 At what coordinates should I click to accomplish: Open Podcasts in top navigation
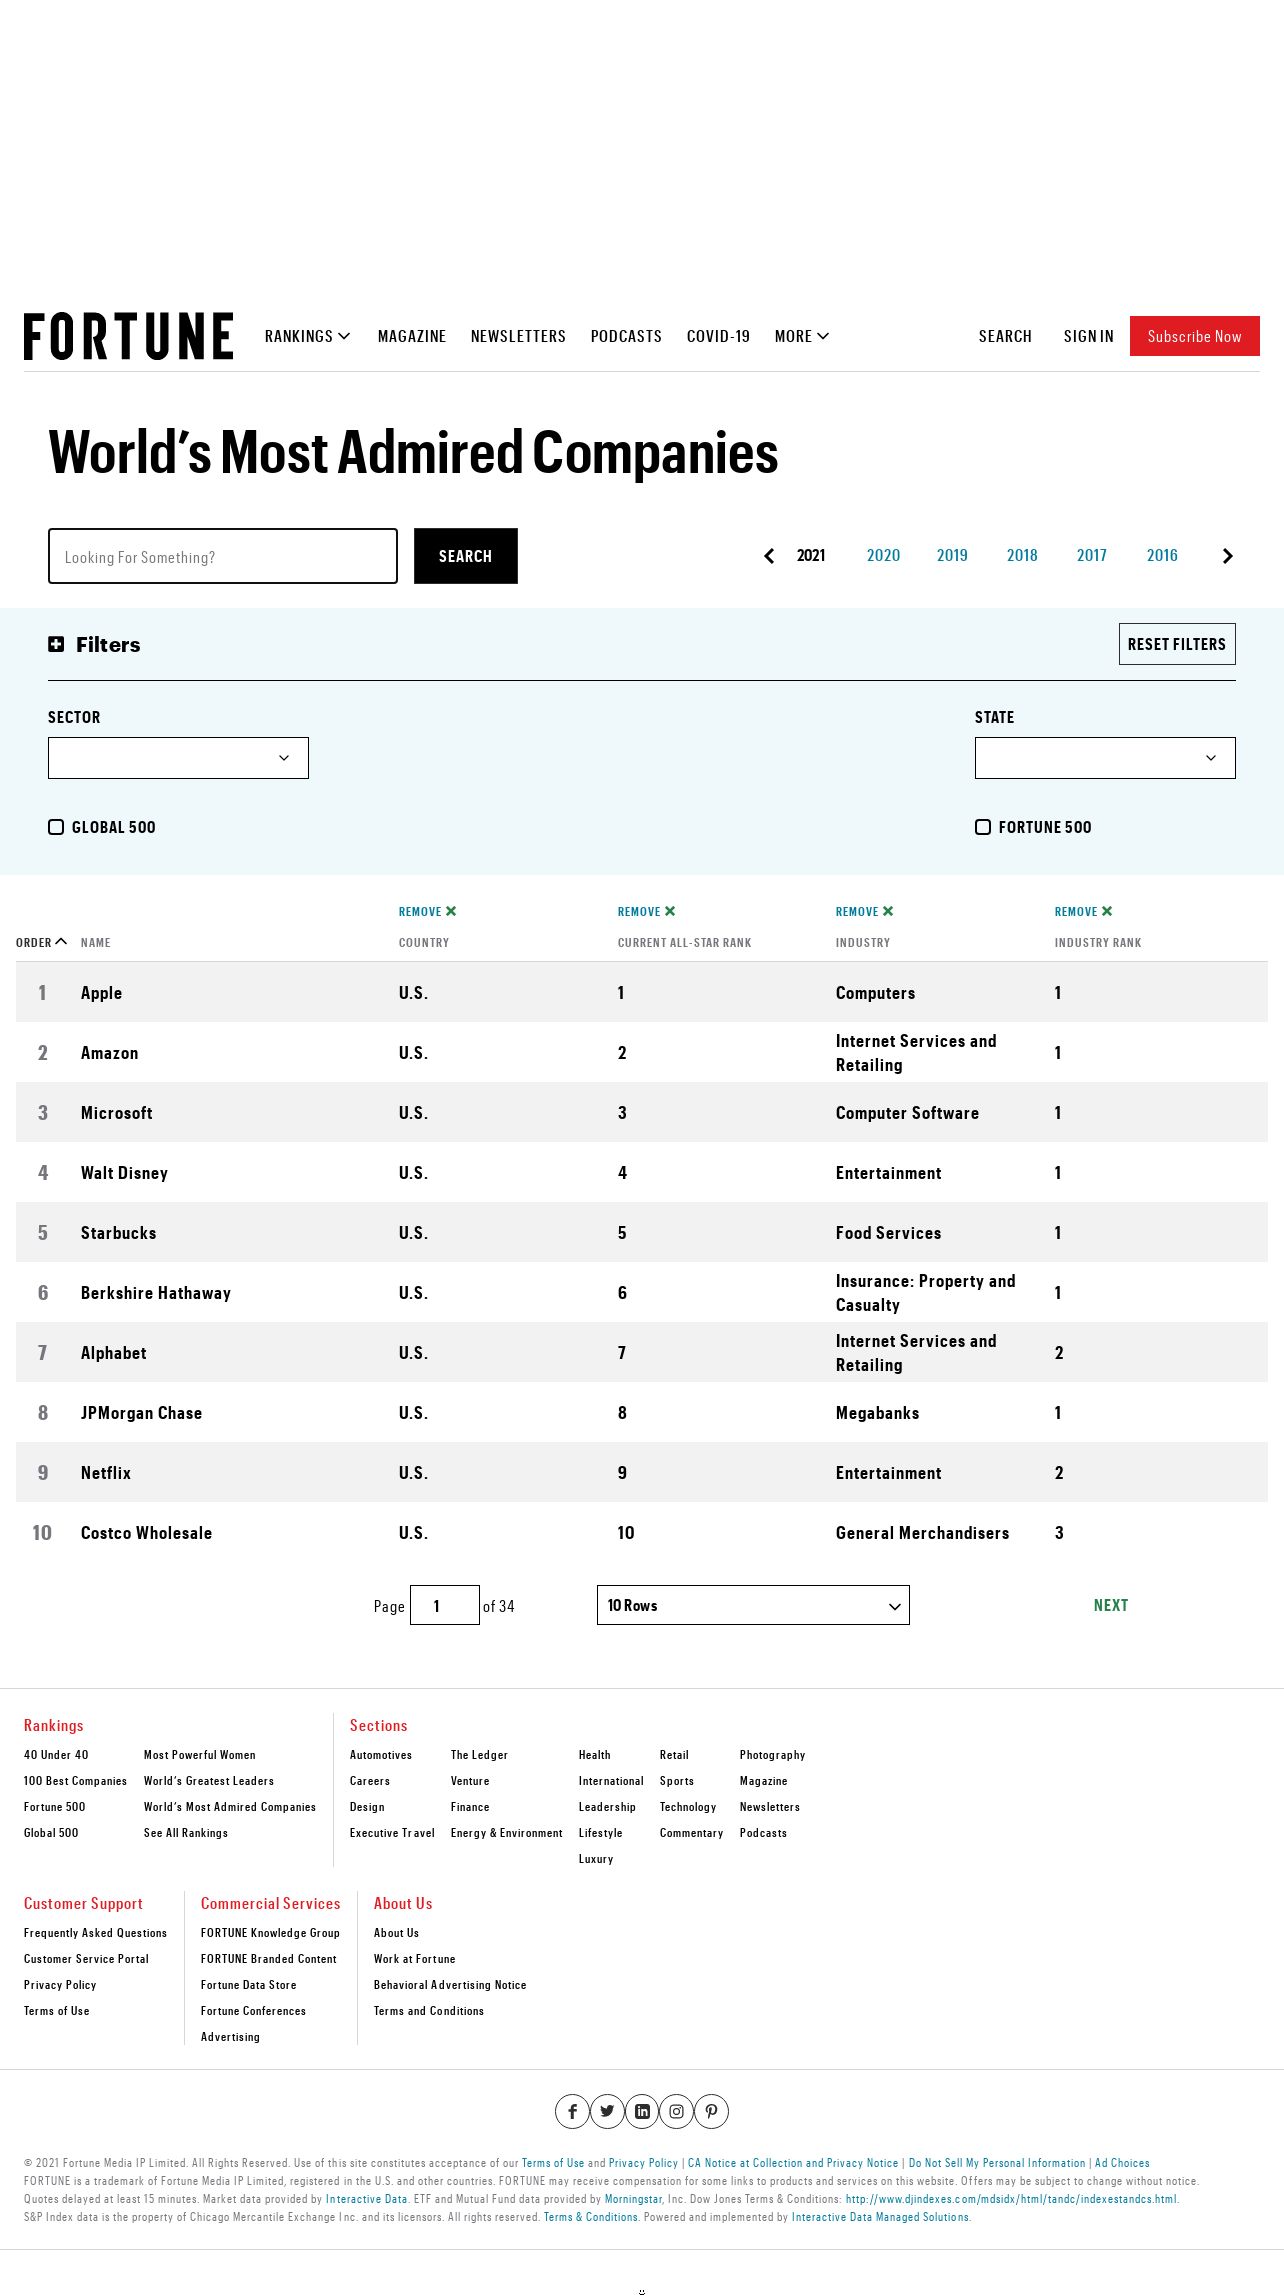coord(626,336)
